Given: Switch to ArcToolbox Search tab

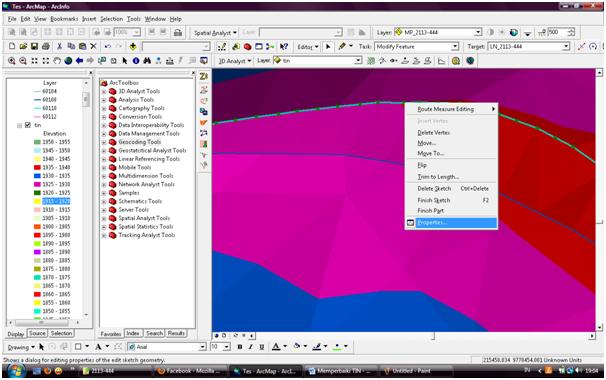Looking at the screenshot, I should 154,333.
